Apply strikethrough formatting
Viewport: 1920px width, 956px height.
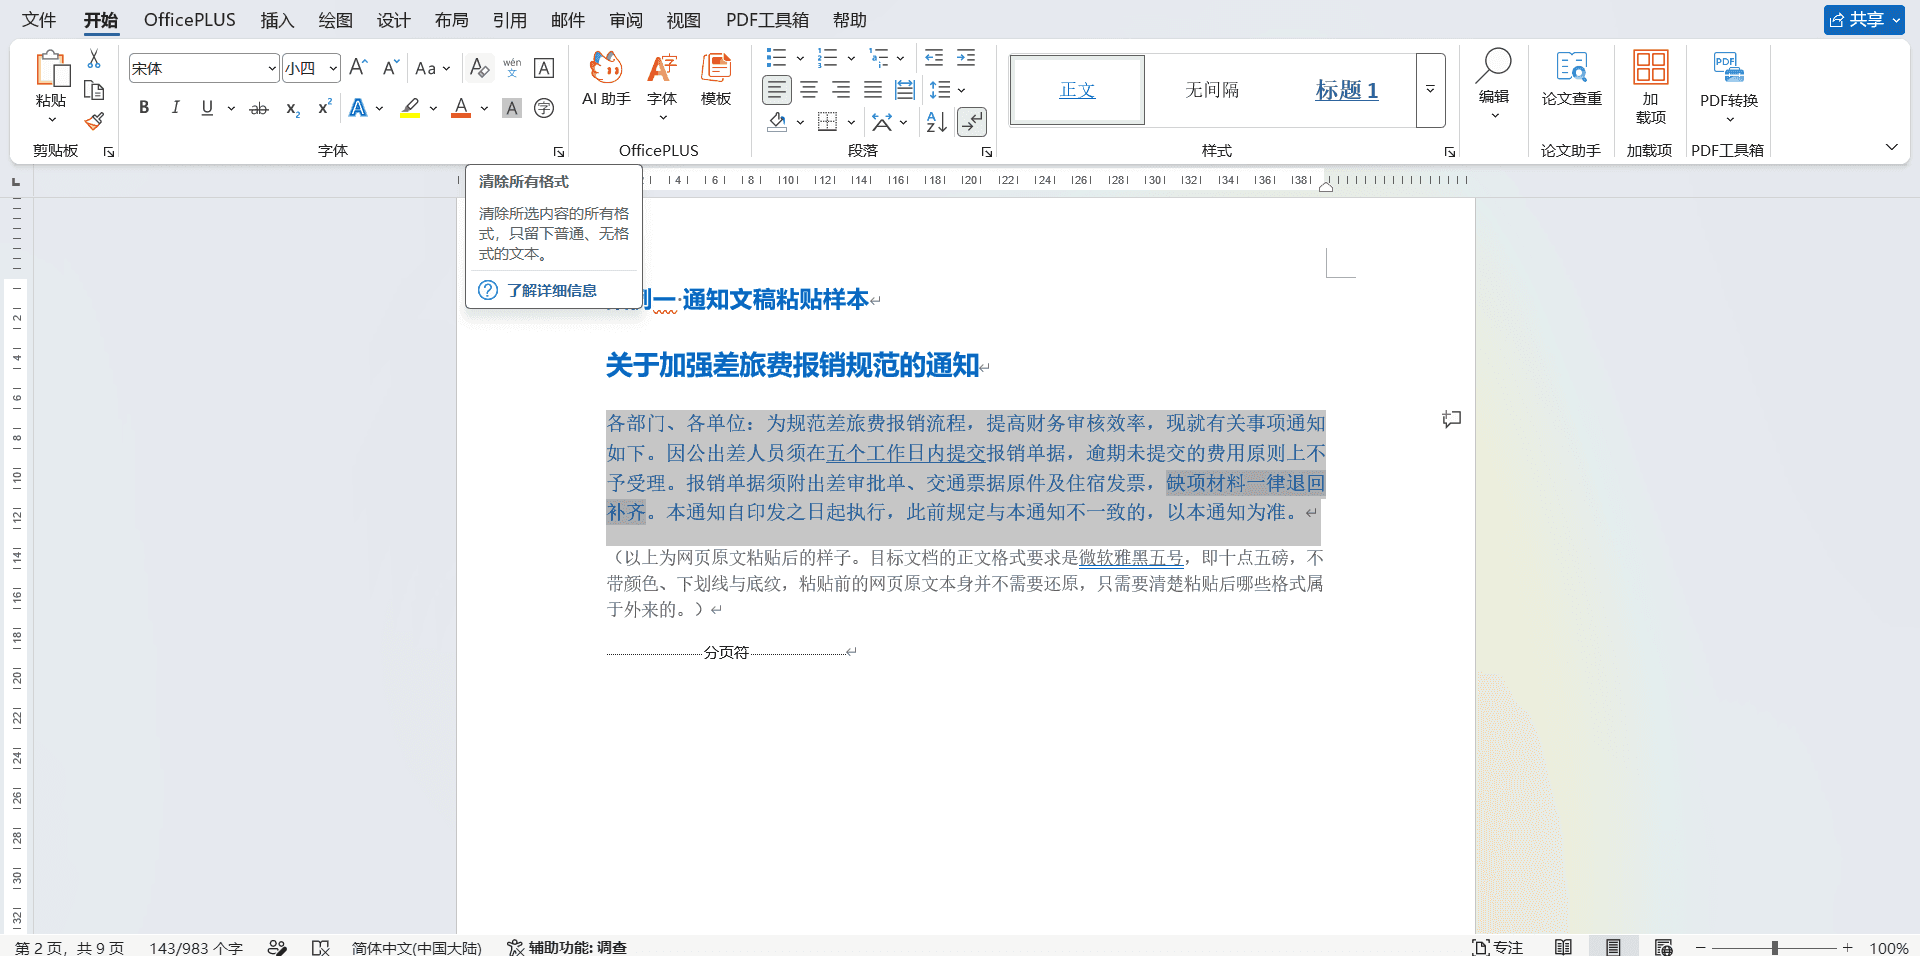tap(259, 108)
